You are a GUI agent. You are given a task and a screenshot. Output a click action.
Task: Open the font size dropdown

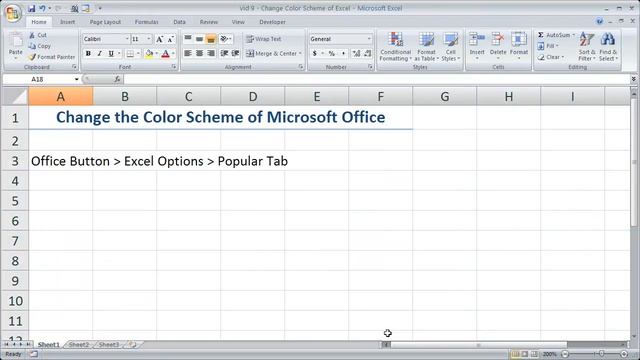149,39
